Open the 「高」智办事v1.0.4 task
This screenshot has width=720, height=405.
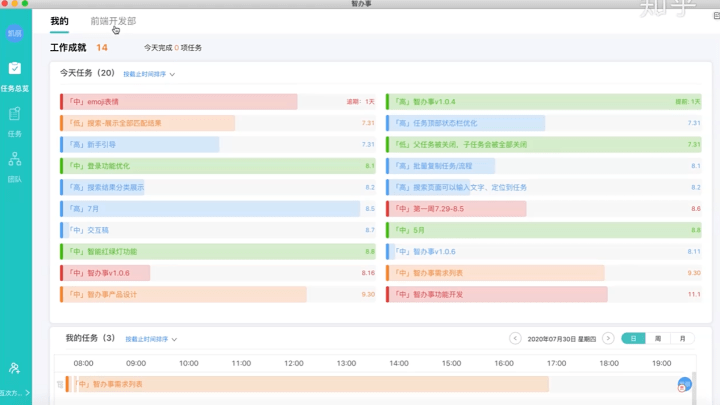pyautogui.click(x=530, y=102)
